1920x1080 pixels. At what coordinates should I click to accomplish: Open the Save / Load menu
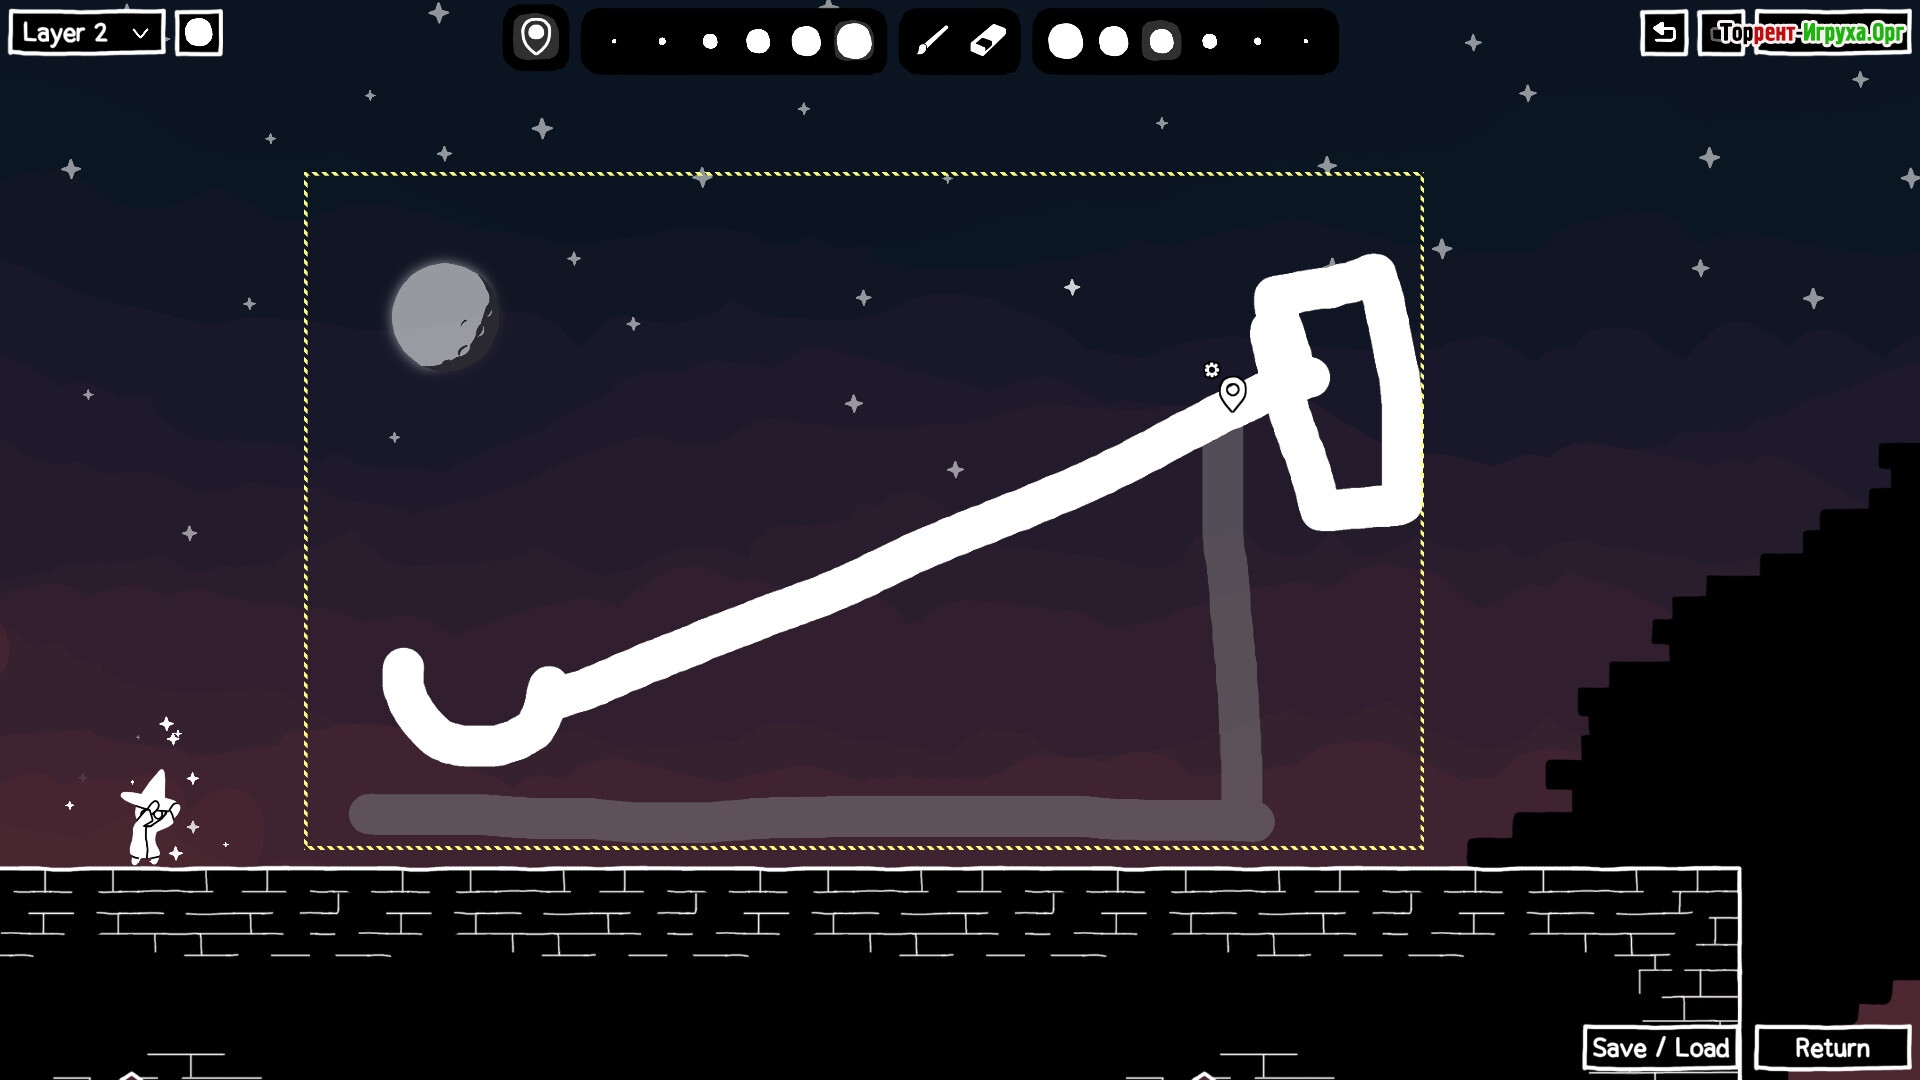pos(1660,1047)
